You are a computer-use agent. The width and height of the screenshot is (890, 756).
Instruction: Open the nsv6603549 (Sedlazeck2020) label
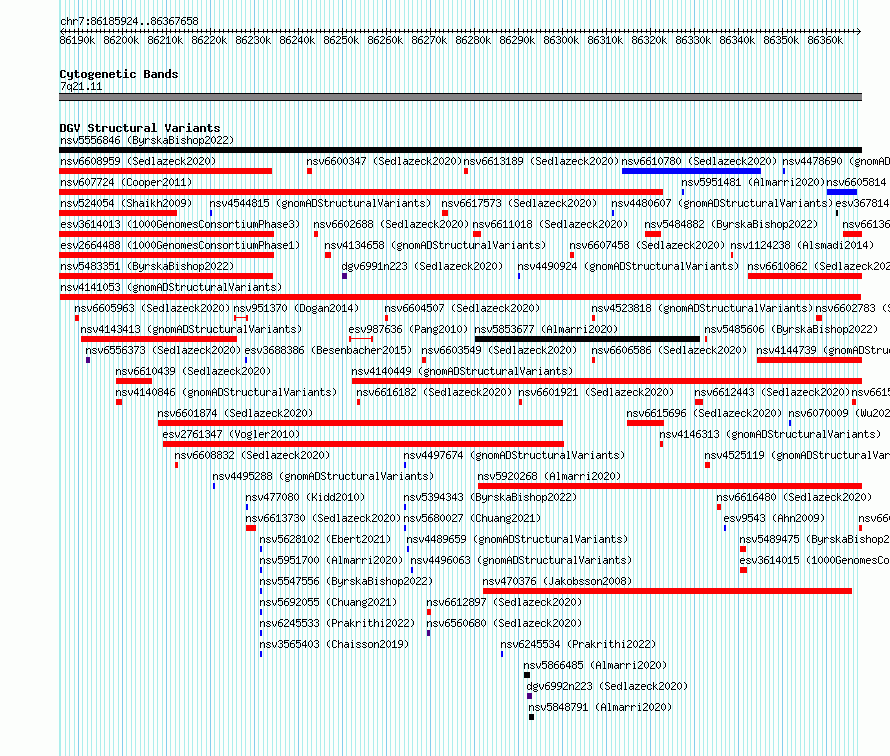click(499, 350)
